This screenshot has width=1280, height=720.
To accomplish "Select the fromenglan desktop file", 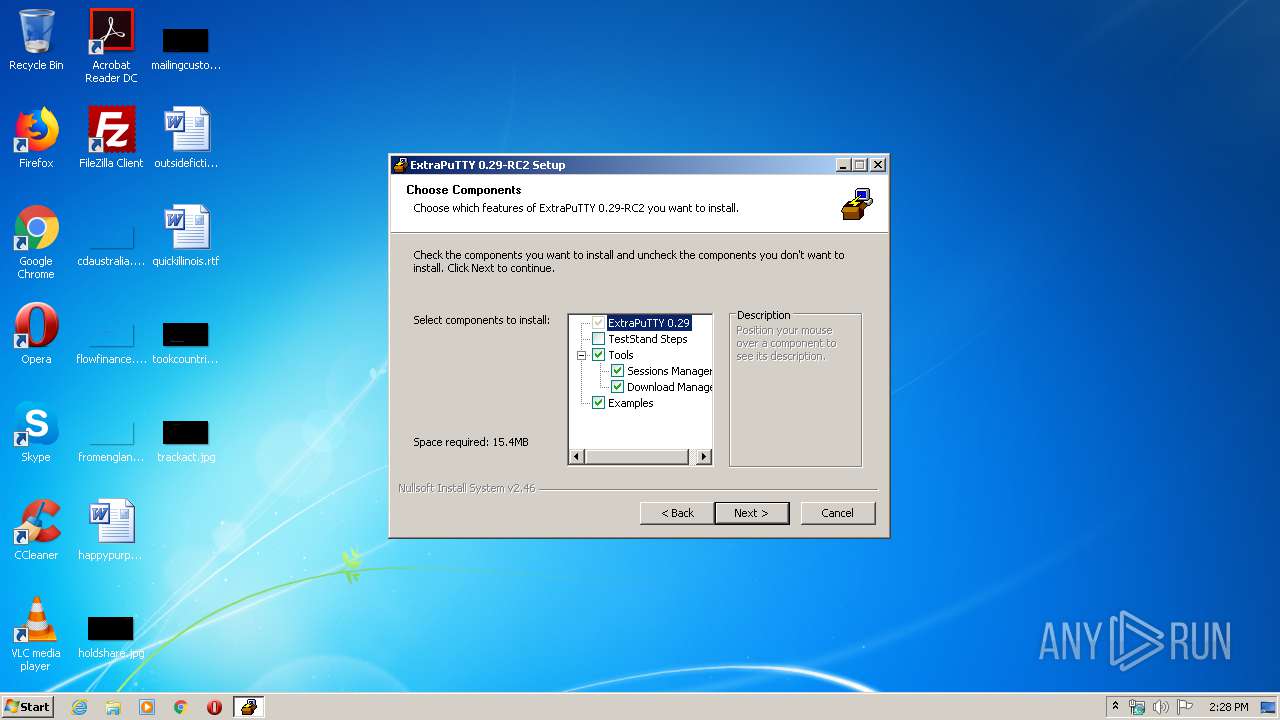I will pyautogui.click(x=111, y=442).
